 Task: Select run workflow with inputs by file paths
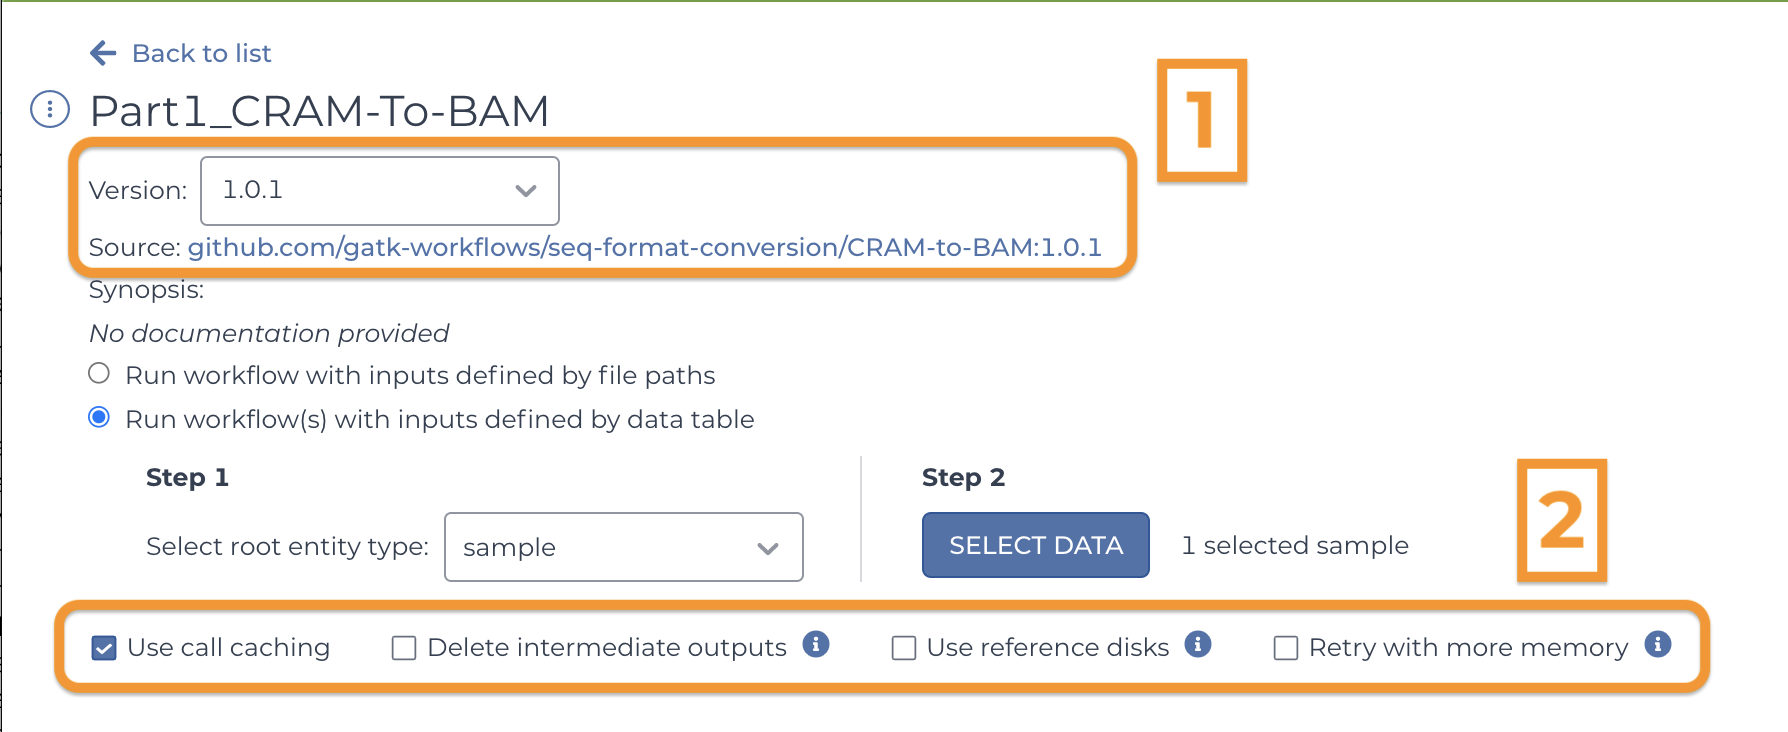(x=99, y=373)
